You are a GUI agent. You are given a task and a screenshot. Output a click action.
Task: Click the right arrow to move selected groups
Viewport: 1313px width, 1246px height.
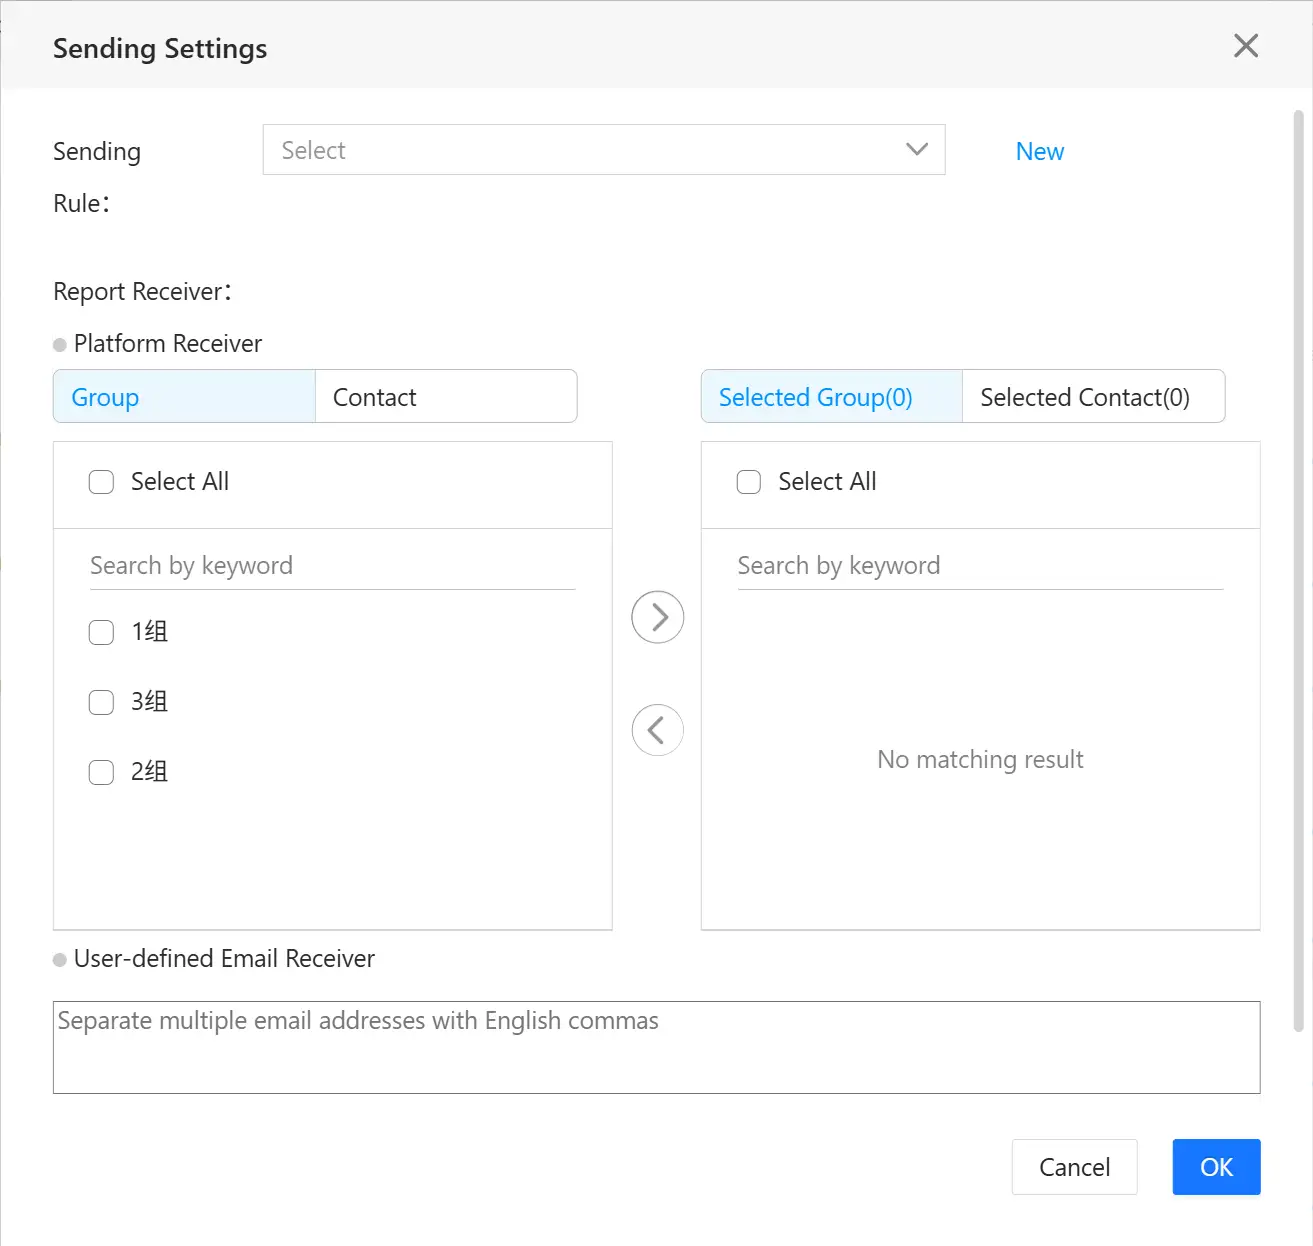tap(658, 617)
